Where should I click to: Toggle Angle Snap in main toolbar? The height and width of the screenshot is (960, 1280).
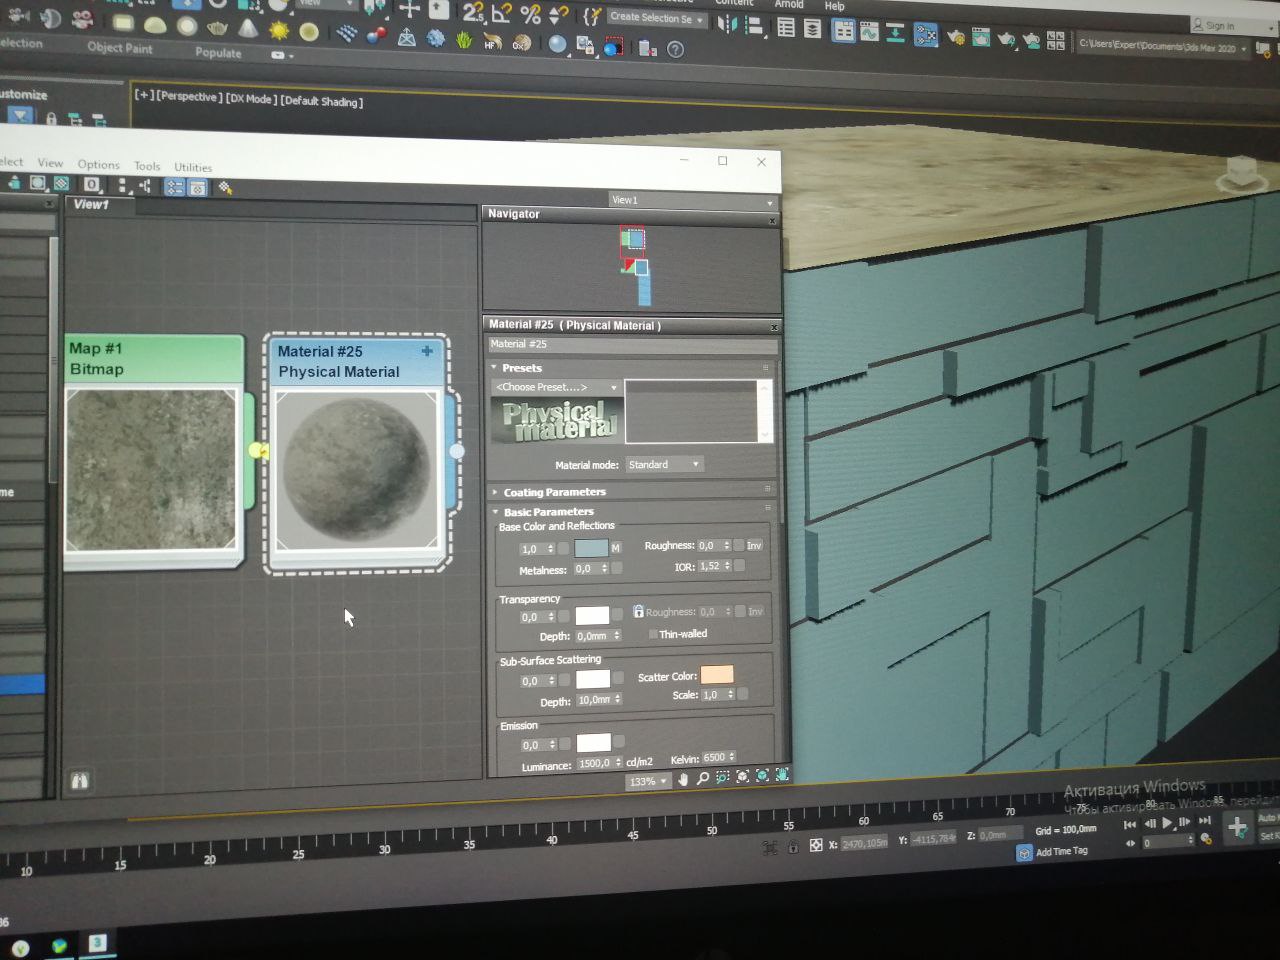pos(502,13)
